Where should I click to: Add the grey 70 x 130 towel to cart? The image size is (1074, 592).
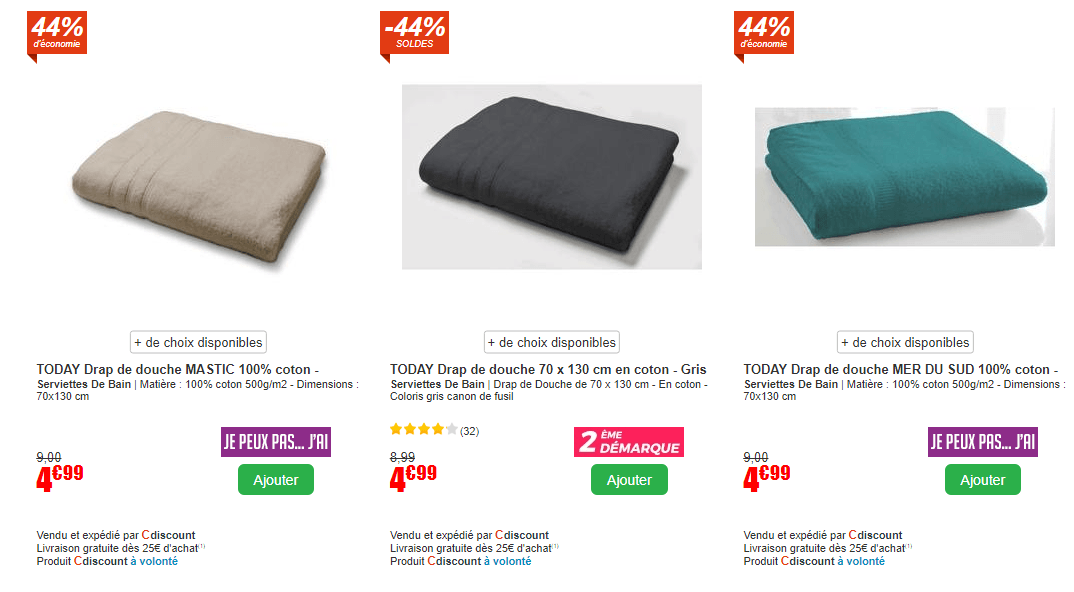[629, 480]
